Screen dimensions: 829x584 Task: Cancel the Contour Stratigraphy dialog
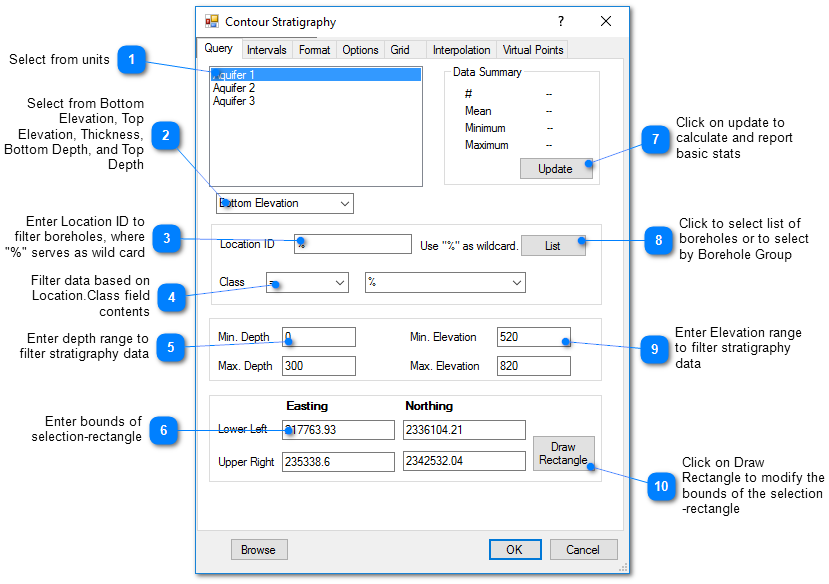[583, 549]
